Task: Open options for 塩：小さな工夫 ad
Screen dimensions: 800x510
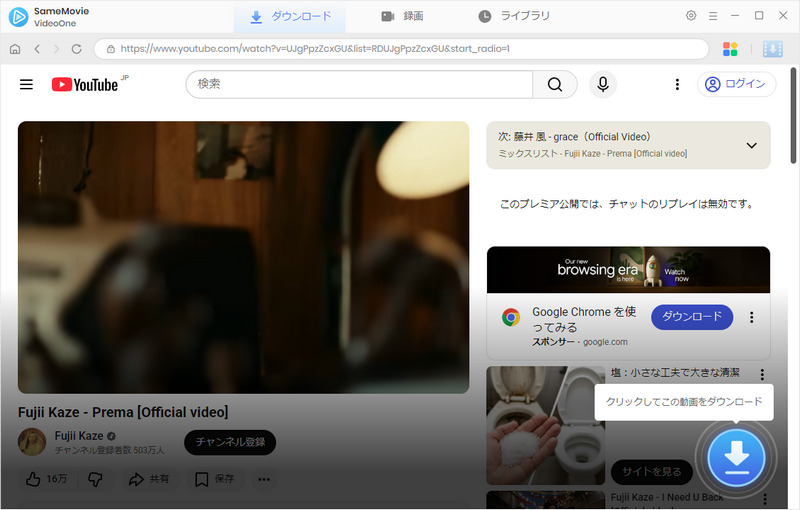Action: click(x=762, y=374)
